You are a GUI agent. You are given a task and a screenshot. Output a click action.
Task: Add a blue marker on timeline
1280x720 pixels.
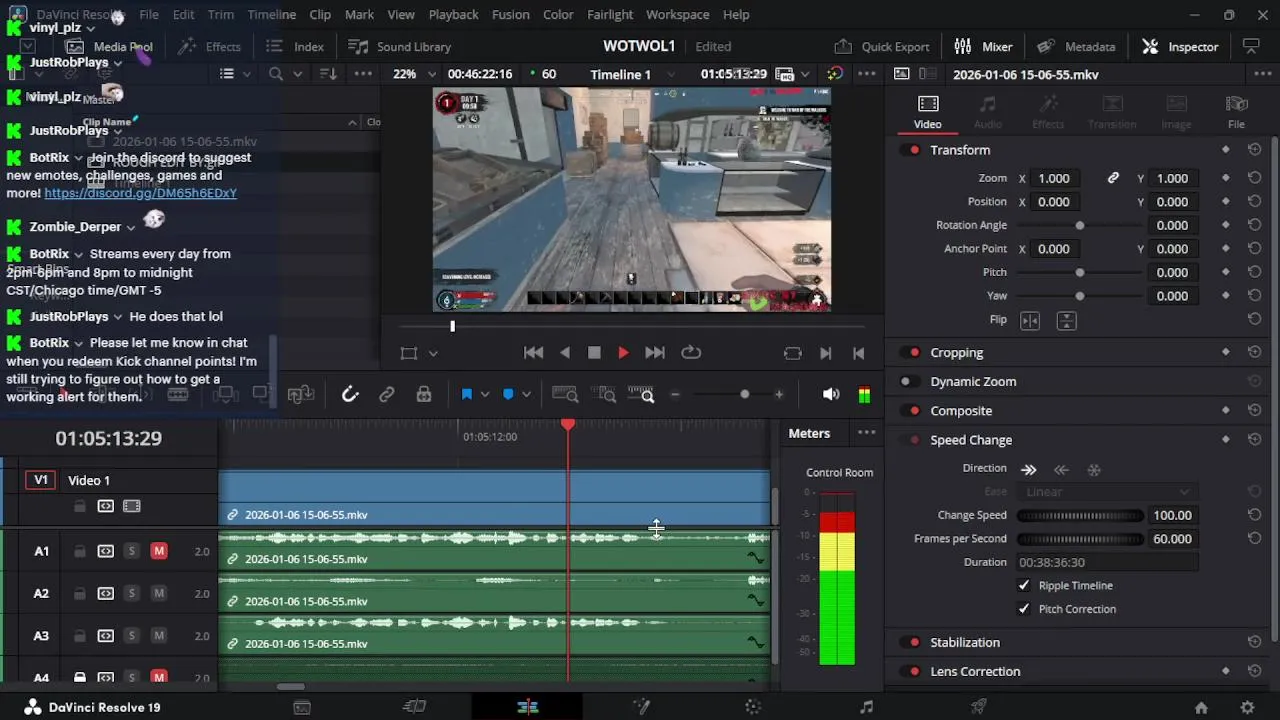point(508,395)
